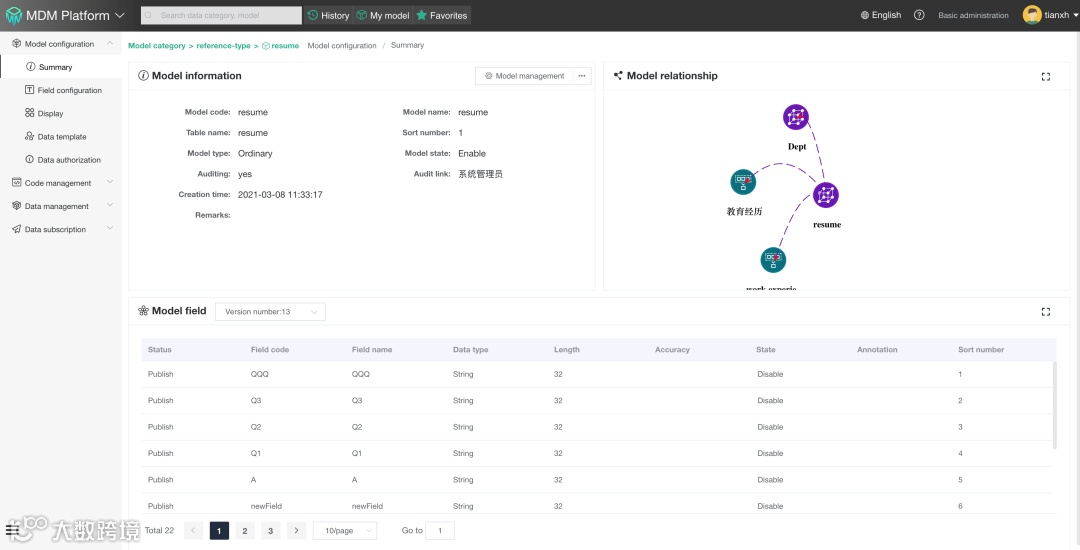
Task: Open Field configuration in sidebar
Action: point(61,90)
